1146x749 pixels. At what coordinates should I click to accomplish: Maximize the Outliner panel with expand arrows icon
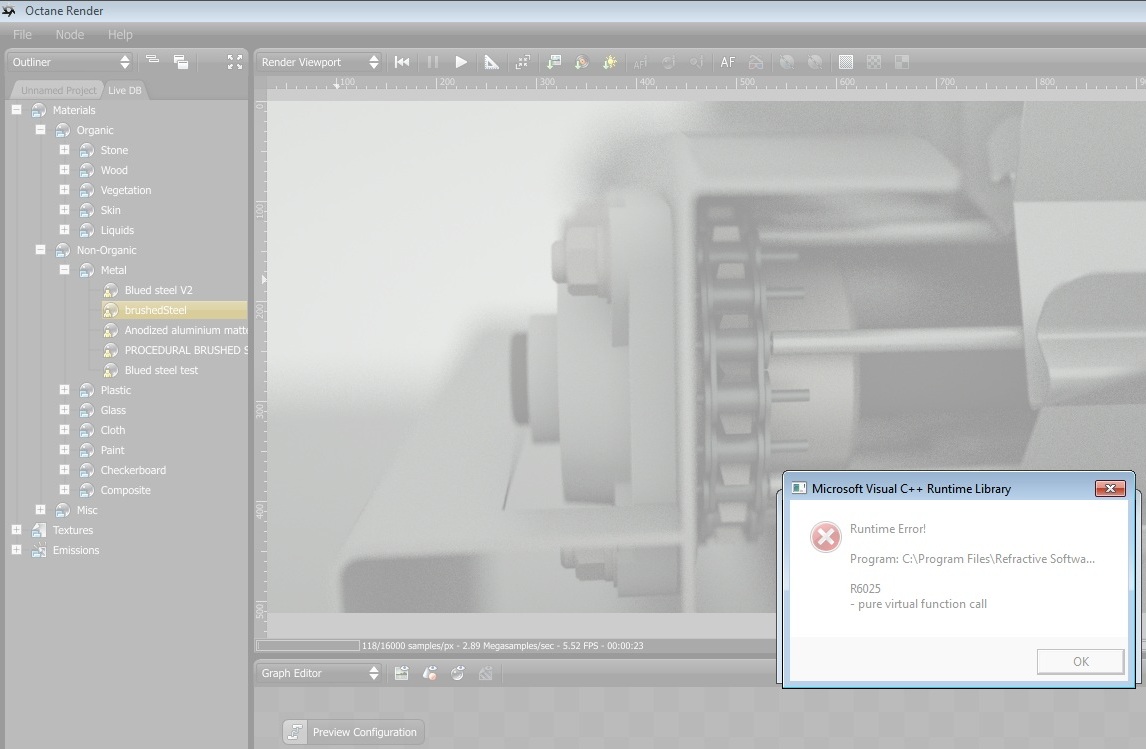tap(235, 62)
